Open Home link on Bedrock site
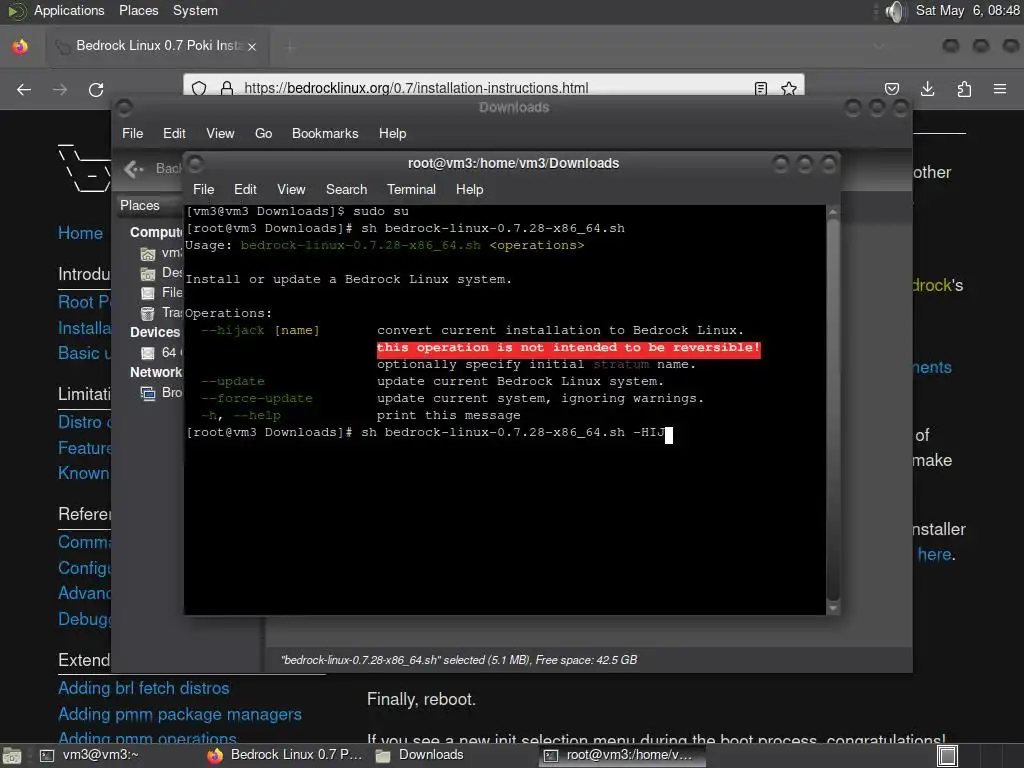1024x768 pixels. tap(80, 233)
